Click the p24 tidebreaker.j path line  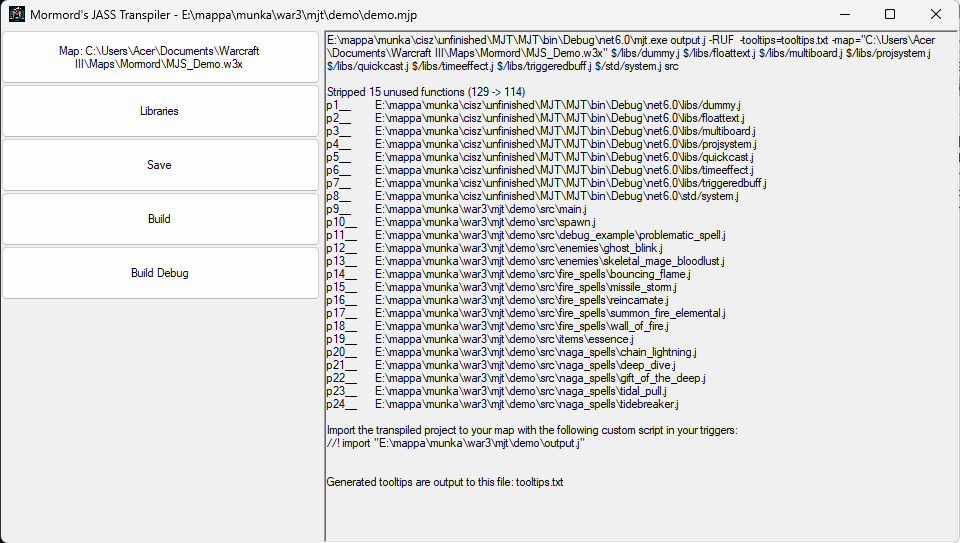503,403
